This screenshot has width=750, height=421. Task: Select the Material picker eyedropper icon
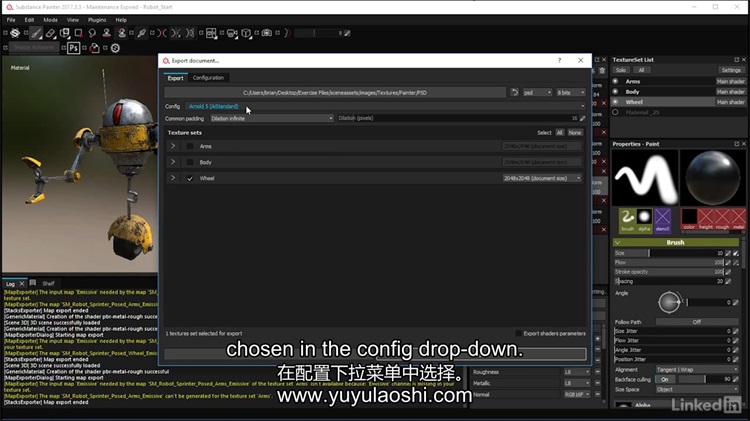142,33
